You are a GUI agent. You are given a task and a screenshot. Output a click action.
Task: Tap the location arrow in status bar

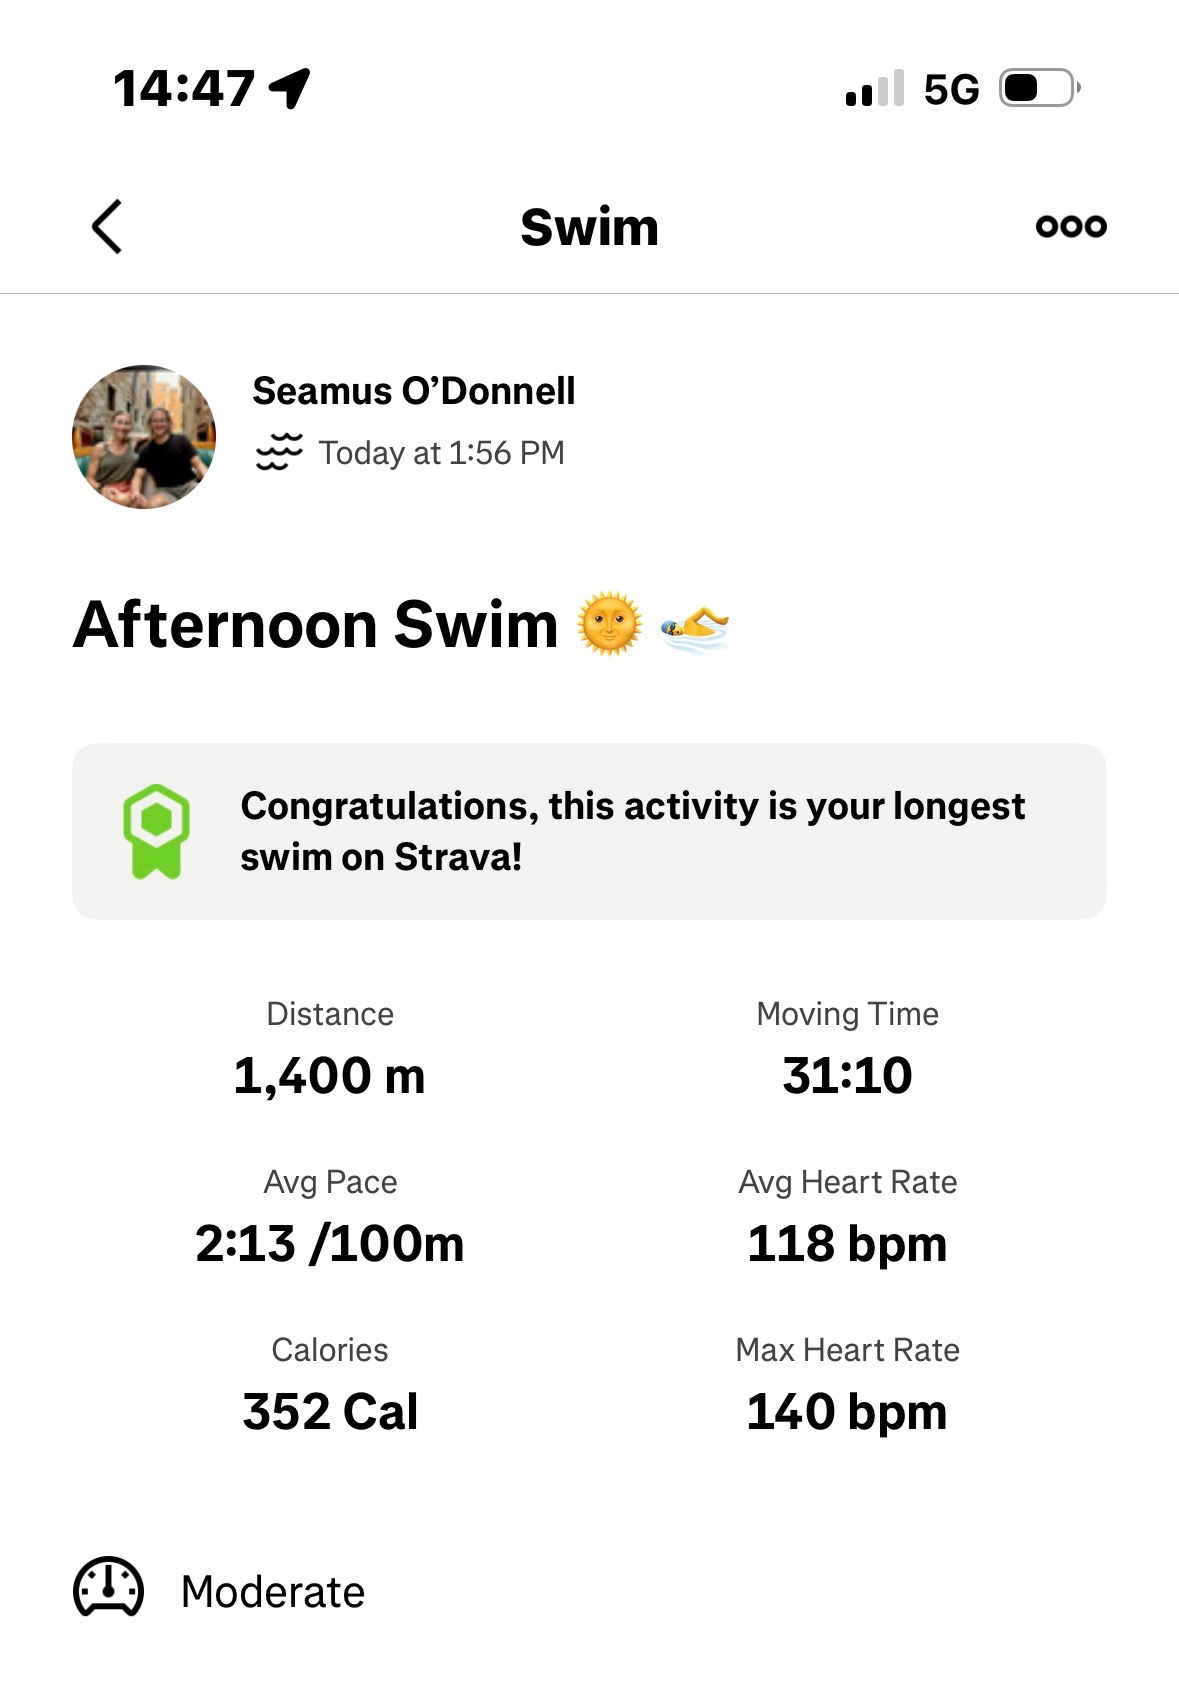point(290,88)
